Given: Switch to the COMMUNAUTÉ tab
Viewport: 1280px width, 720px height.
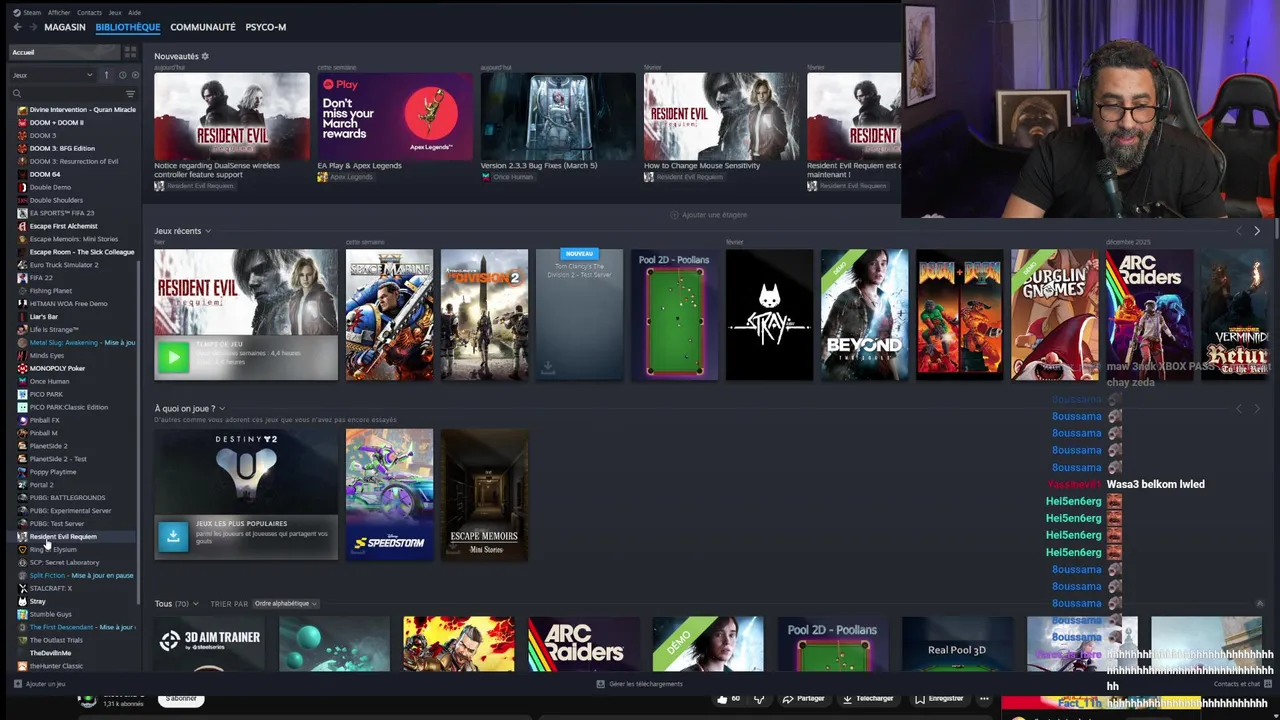Looking at the screenshot, I should click(203, 27).
